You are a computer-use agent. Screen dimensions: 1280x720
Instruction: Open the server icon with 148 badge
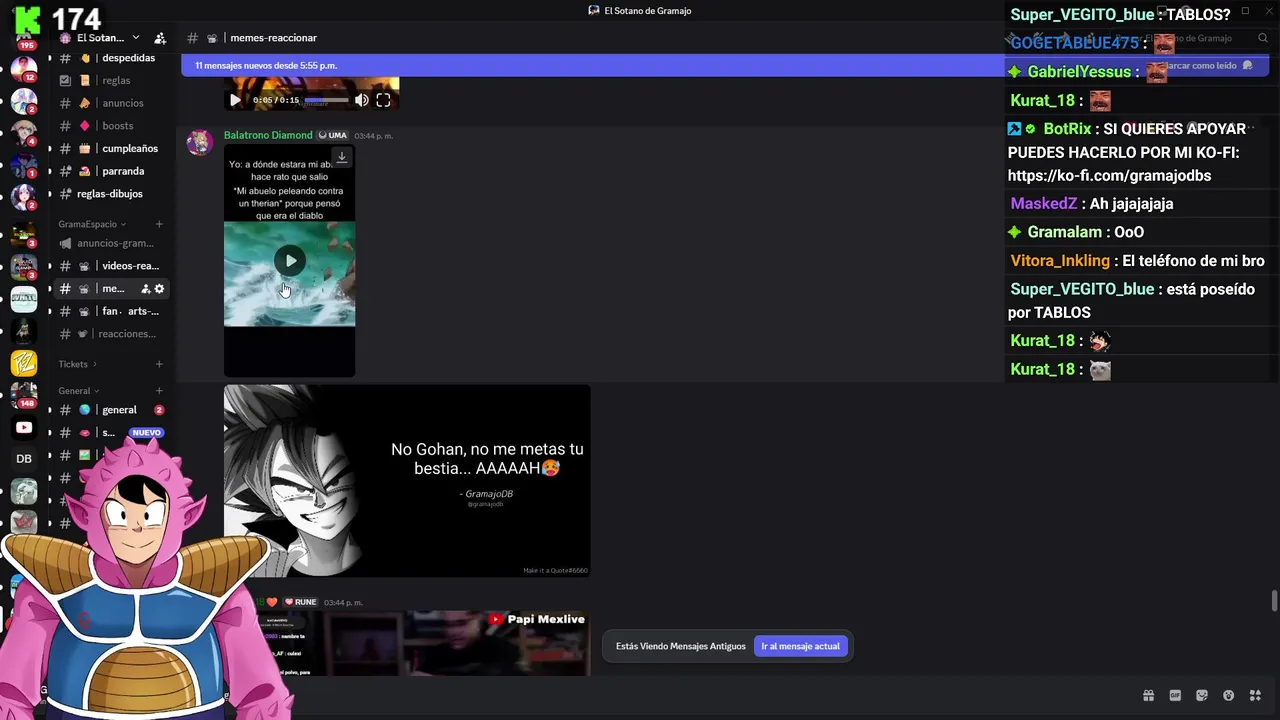(x=24, y=394)
